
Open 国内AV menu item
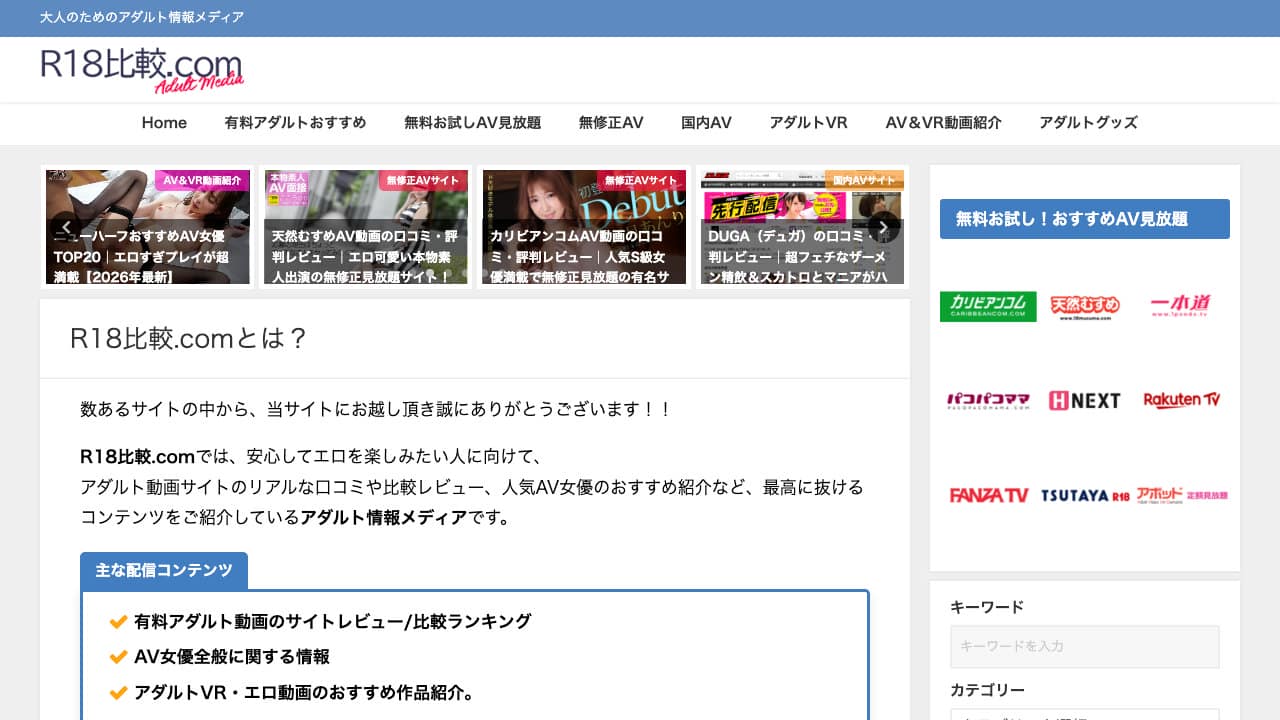point(706,123)
